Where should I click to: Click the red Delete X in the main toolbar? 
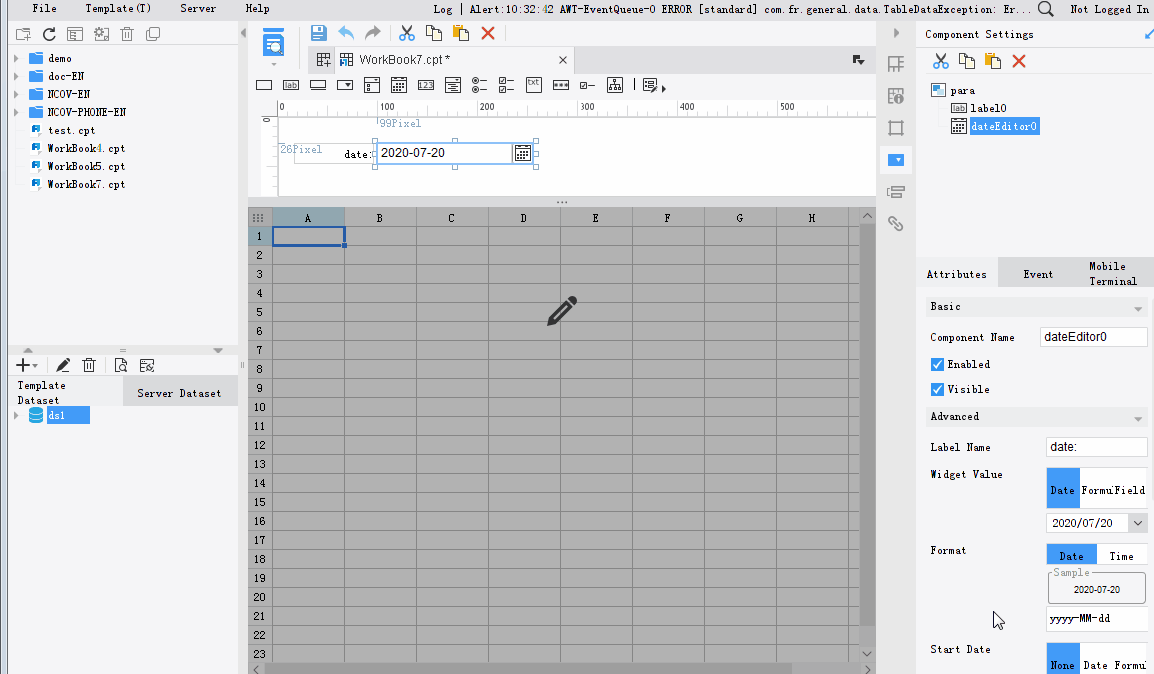point(487,33)
